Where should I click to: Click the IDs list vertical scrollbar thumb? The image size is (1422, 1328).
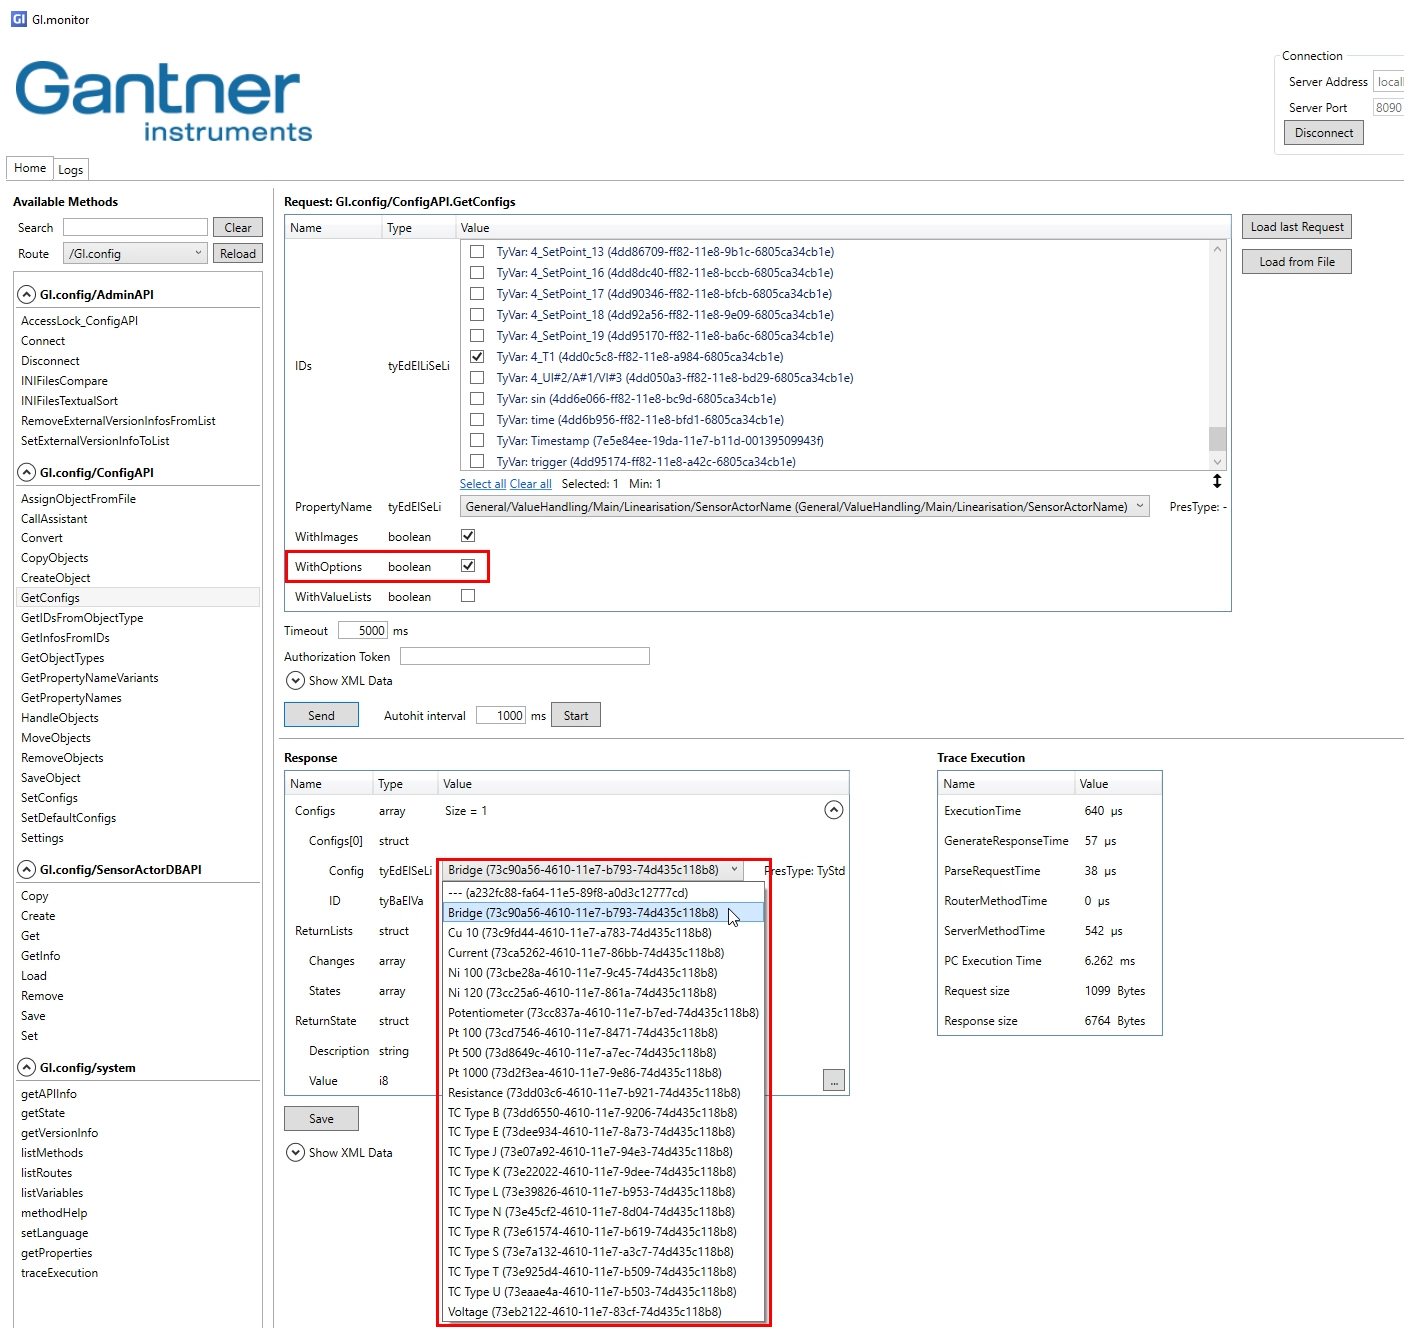coord(1217,439)
